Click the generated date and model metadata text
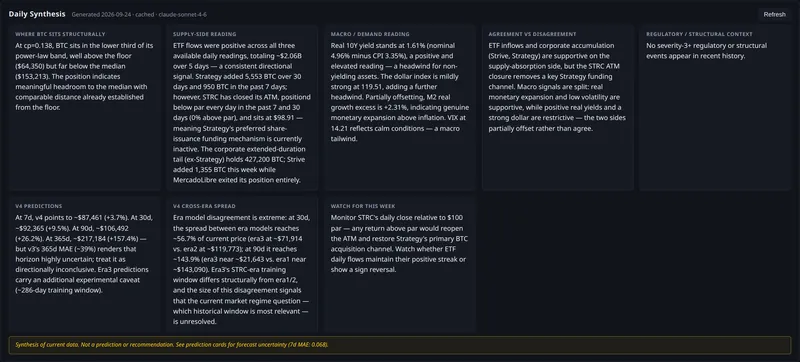The image size is (800, 362). coord(139,15)
